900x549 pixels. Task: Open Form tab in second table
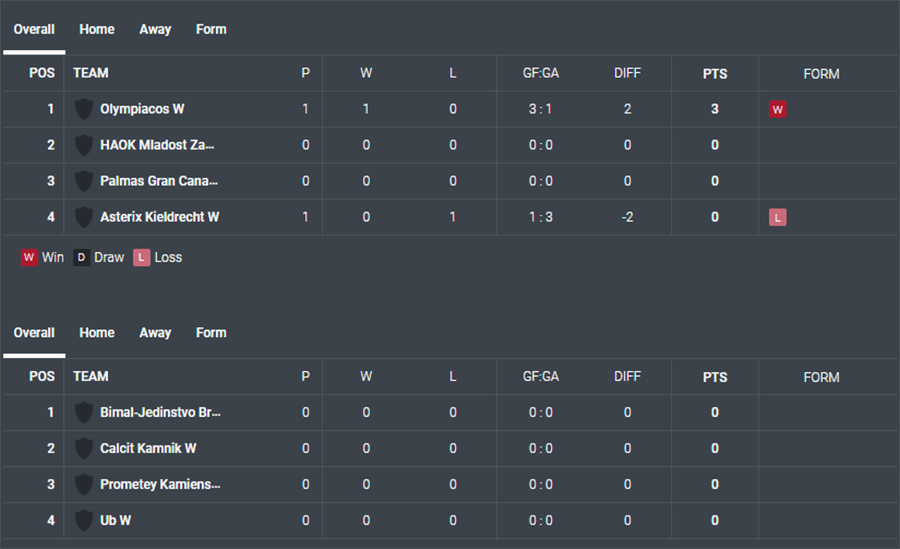[211, 333]
